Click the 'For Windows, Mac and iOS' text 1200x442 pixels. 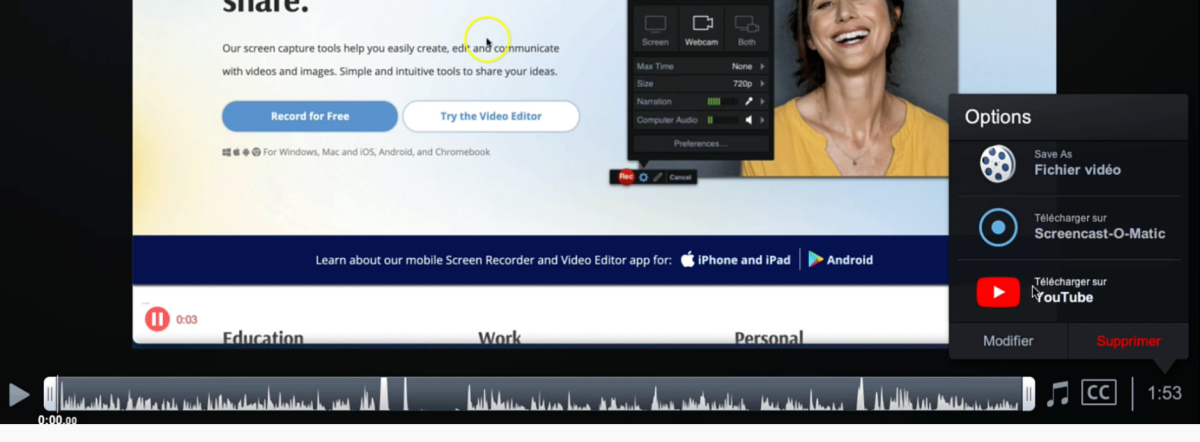tap(377, 152)
